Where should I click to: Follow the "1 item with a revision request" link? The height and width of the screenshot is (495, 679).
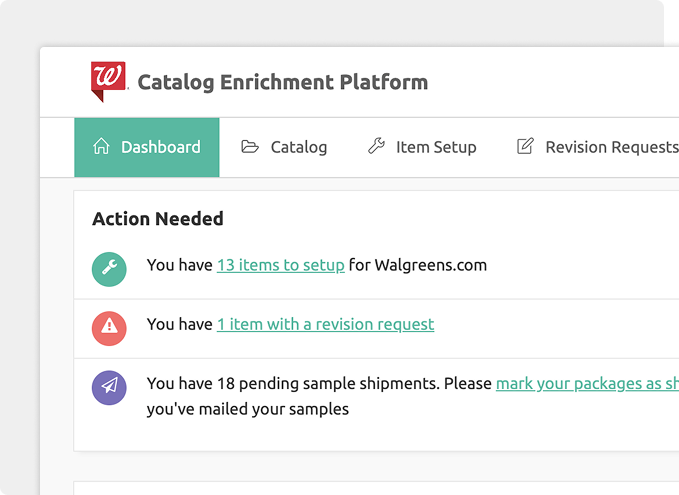(x=325, y=324)
